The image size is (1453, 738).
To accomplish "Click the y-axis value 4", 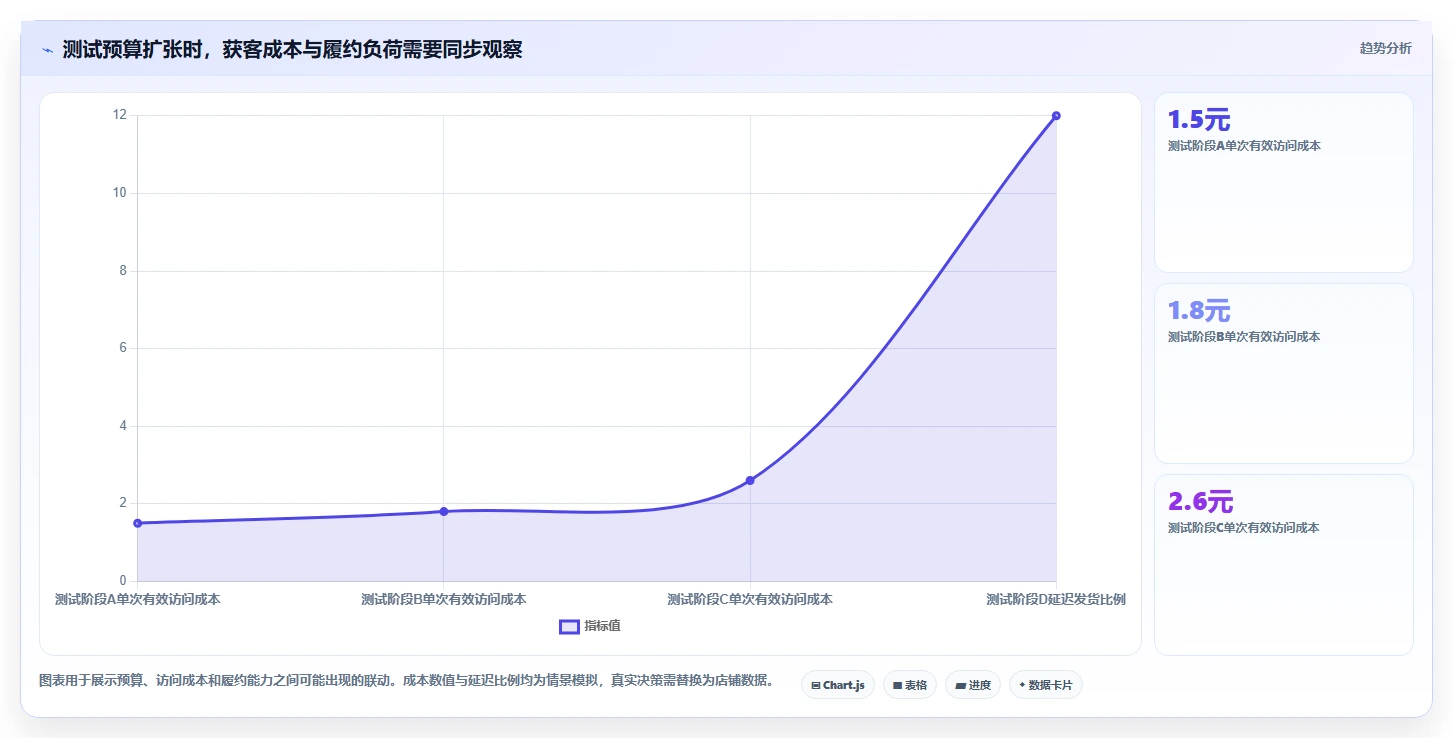I will (123, 426).
